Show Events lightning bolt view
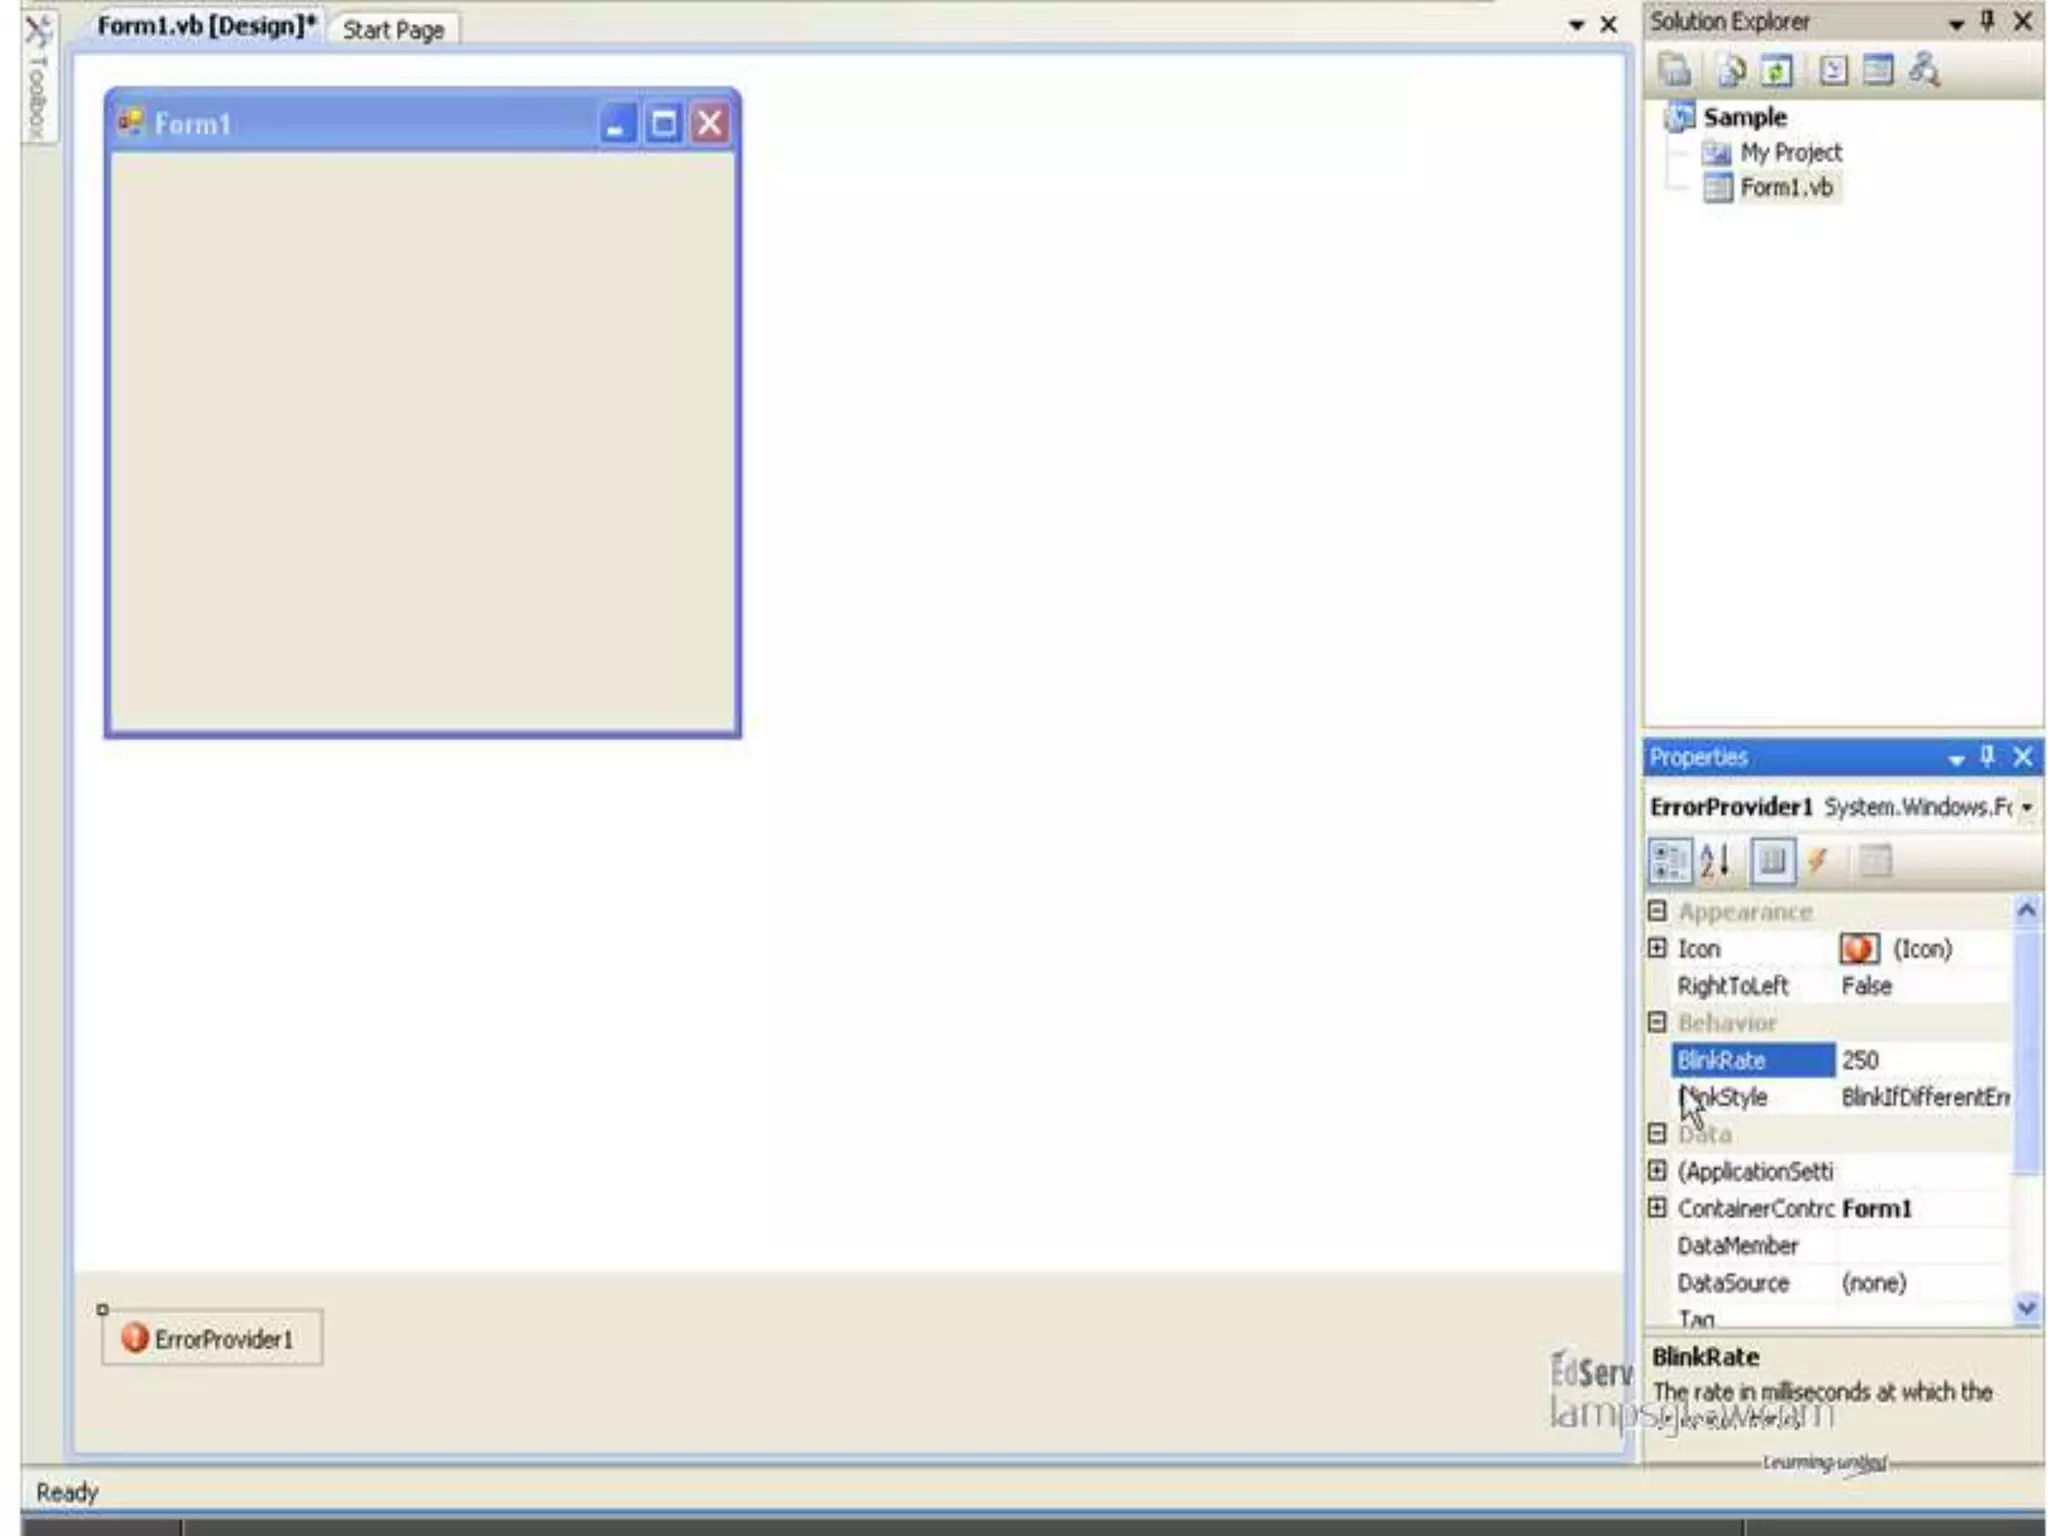The height and width of the screenshot is (1536, 2048). [1819, 861]
